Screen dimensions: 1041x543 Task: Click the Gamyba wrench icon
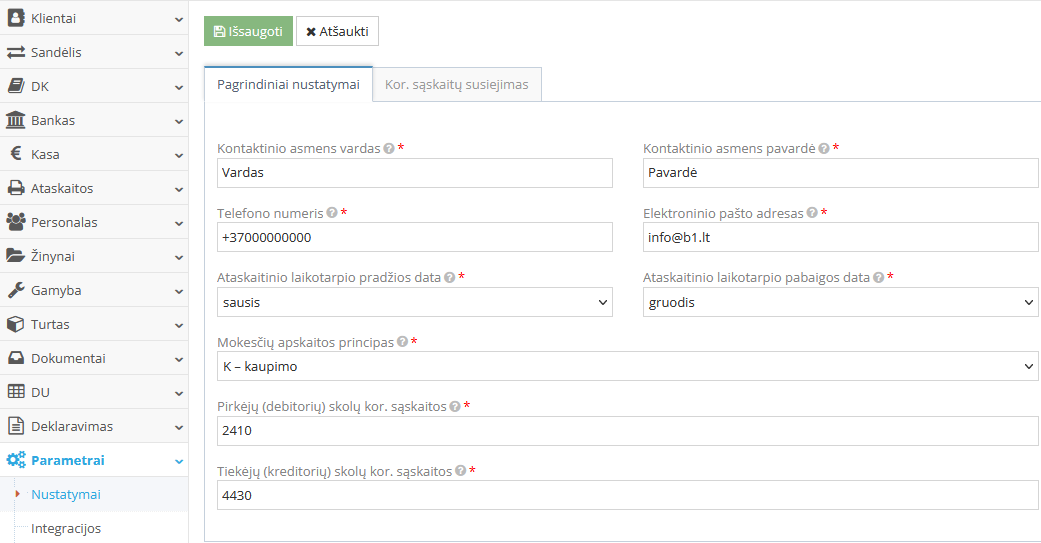[16, 290]
